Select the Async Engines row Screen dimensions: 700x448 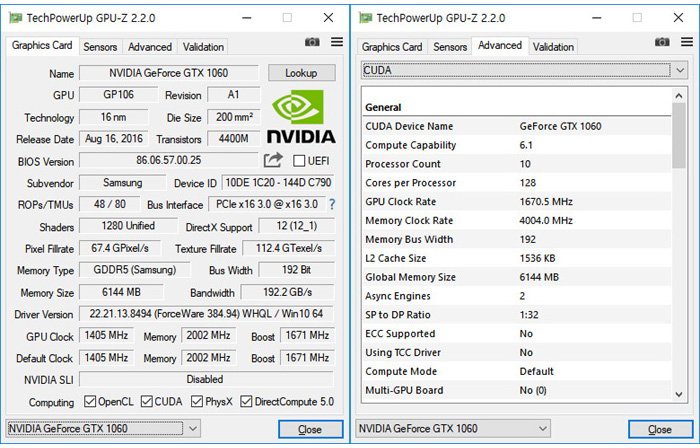tap(517, 296)
